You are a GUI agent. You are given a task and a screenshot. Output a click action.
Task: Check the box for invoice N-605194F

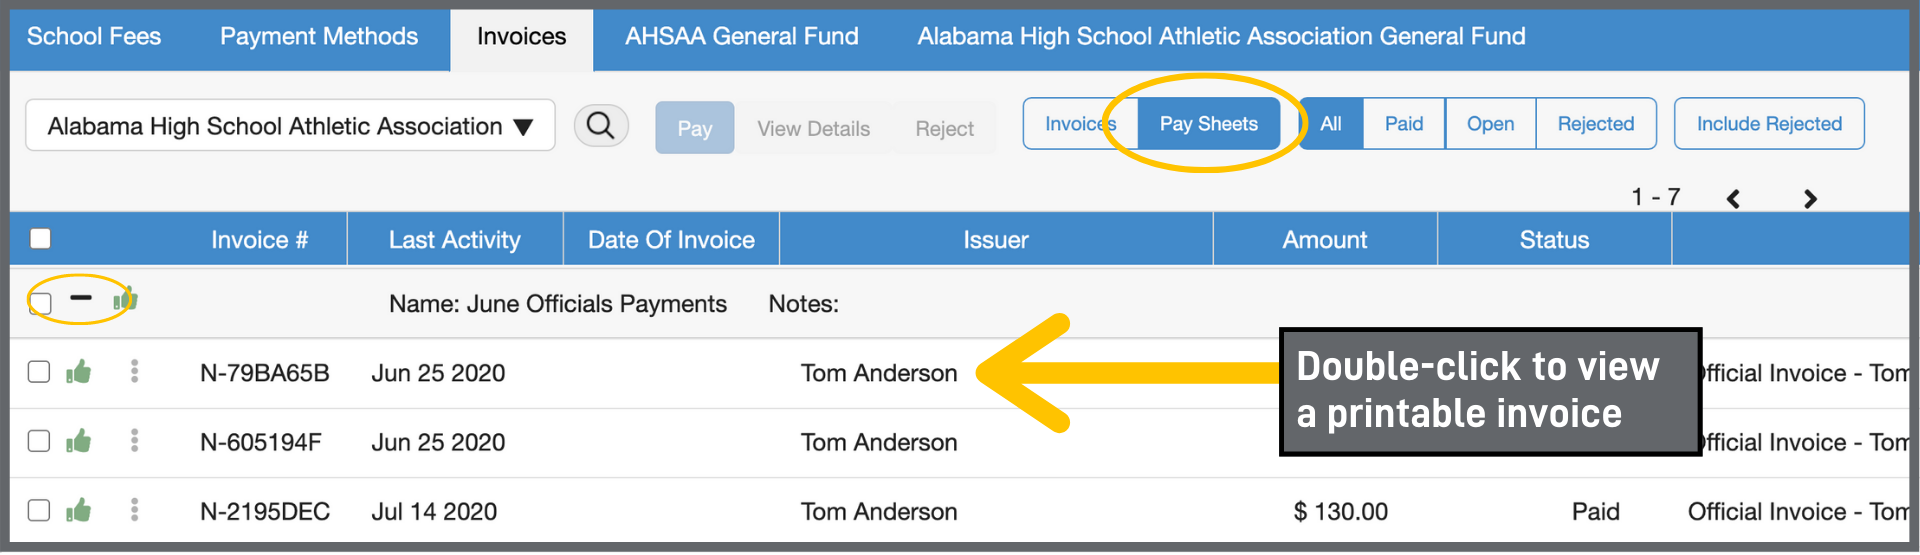coord(39,441)
